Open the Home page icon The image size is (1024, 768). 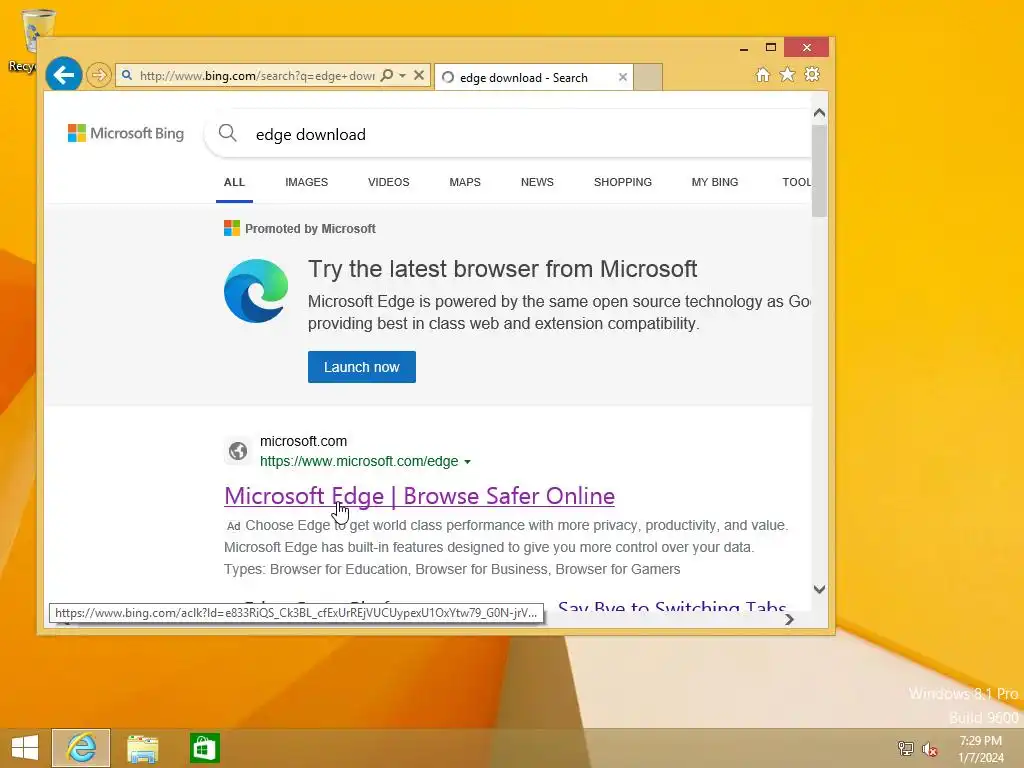[x=763, y=74]
